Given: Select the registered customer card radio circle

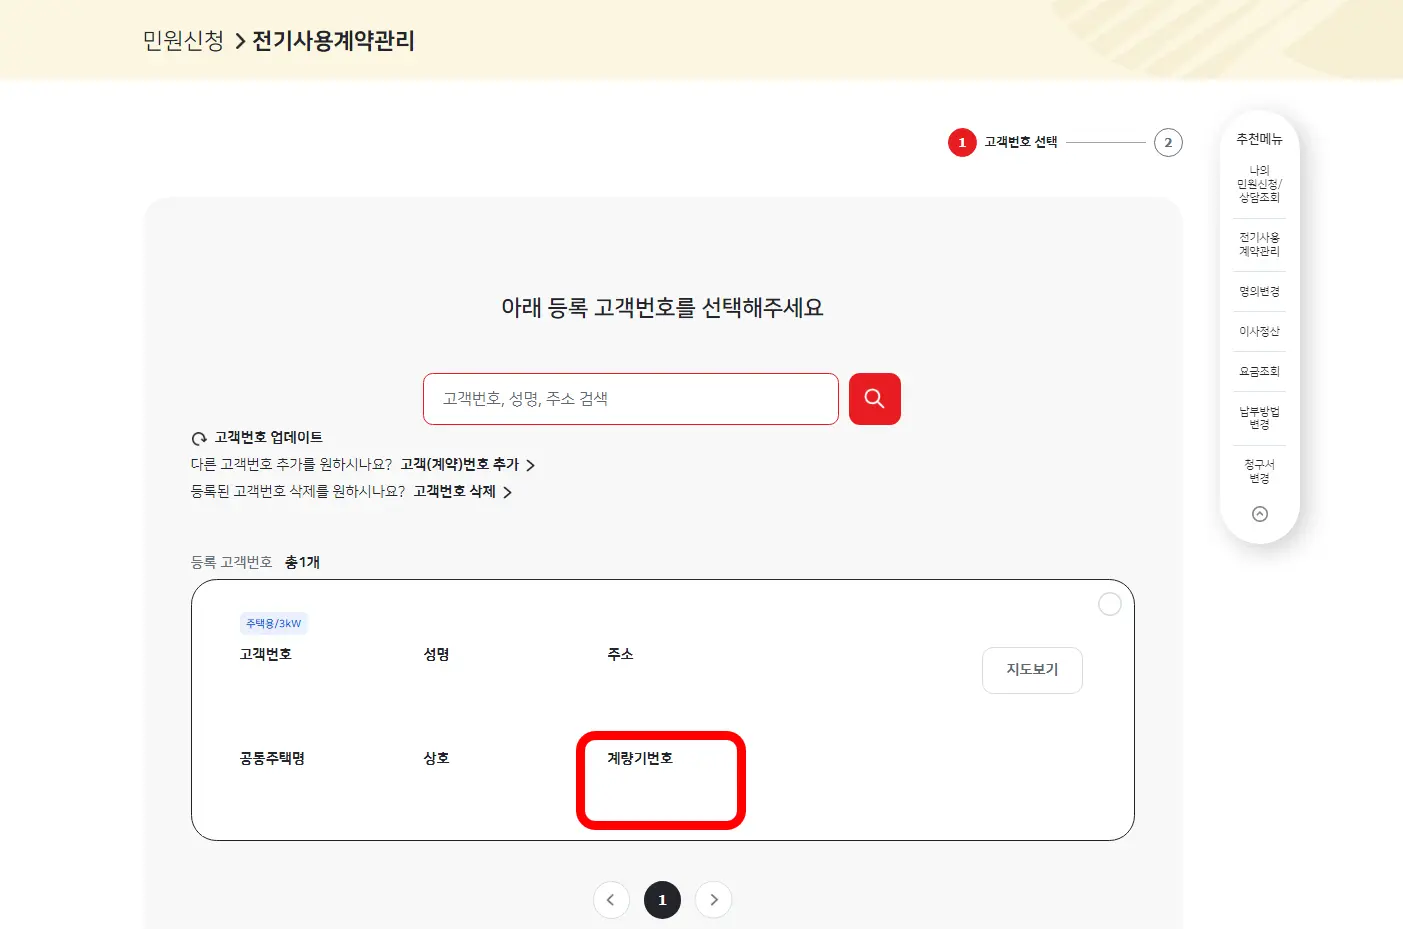Looking at the screenshot, I should point(1109,603).
